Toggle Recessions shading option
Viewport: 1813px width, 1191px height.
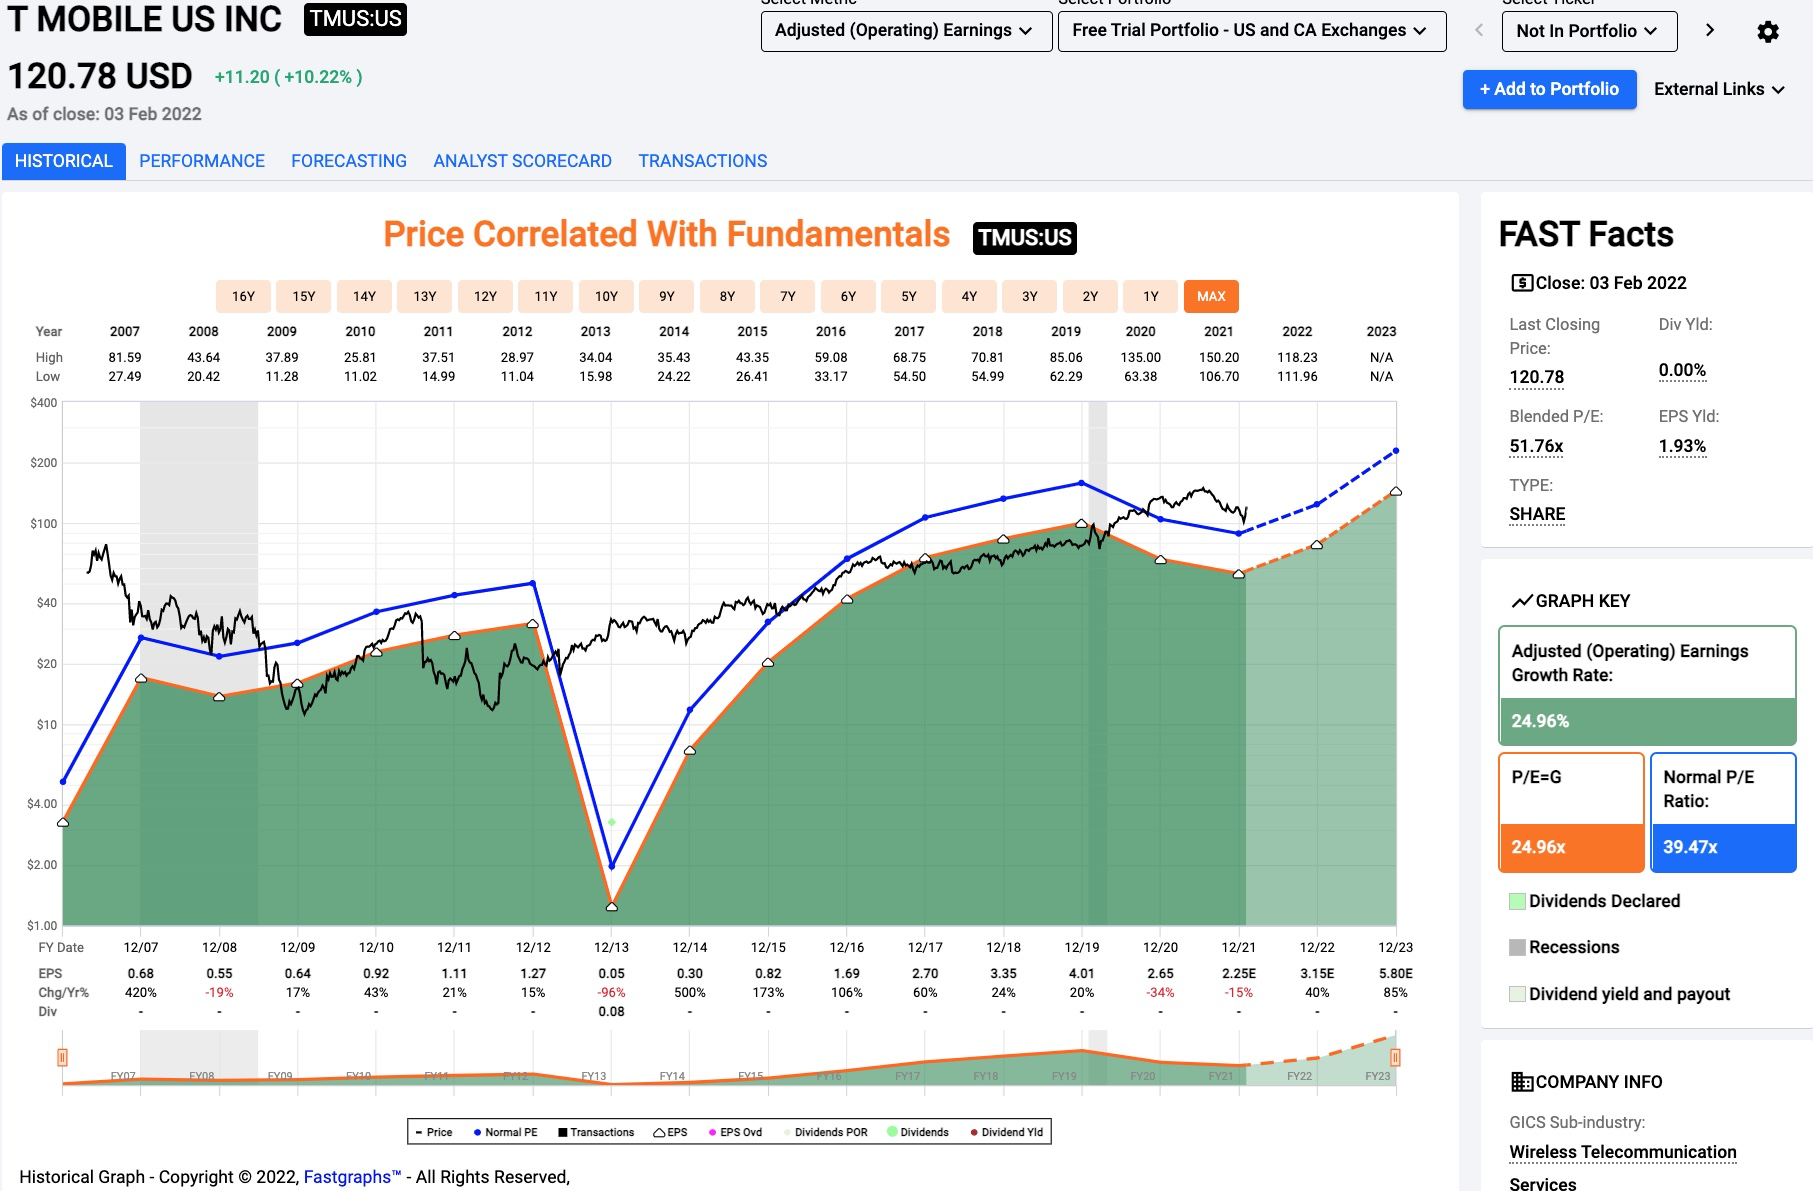click(1564, 947)
